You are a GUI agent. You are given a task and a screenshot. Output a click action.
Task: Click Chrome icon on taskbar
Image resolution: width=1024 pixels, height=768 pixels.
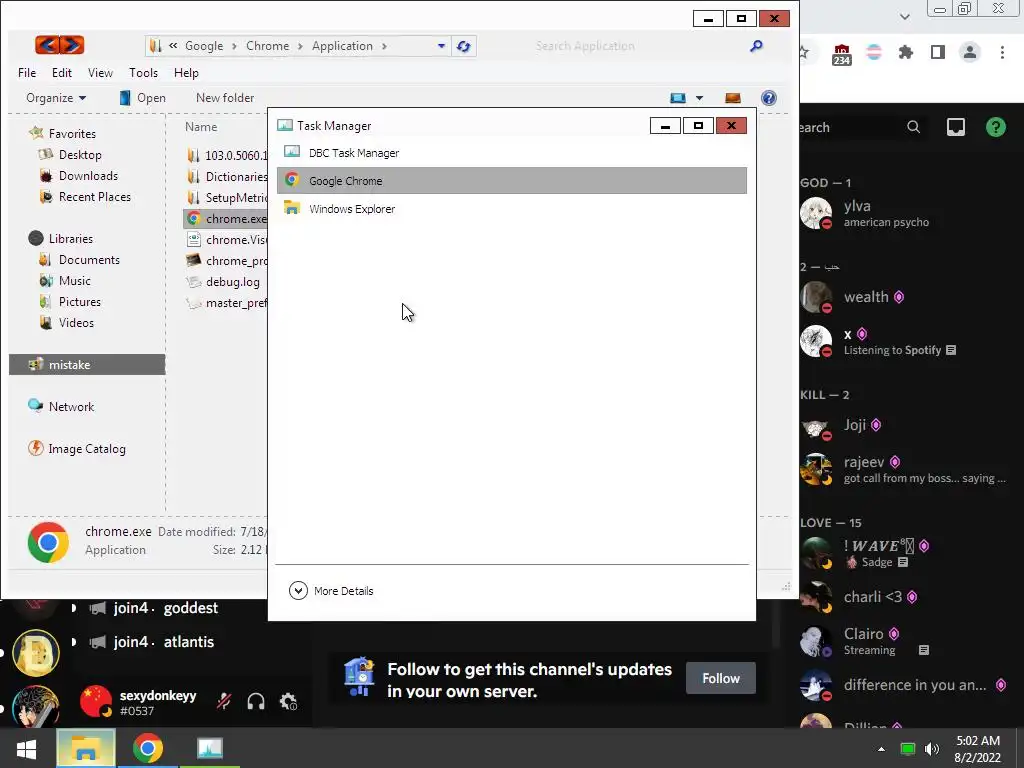tap(148, 748)
